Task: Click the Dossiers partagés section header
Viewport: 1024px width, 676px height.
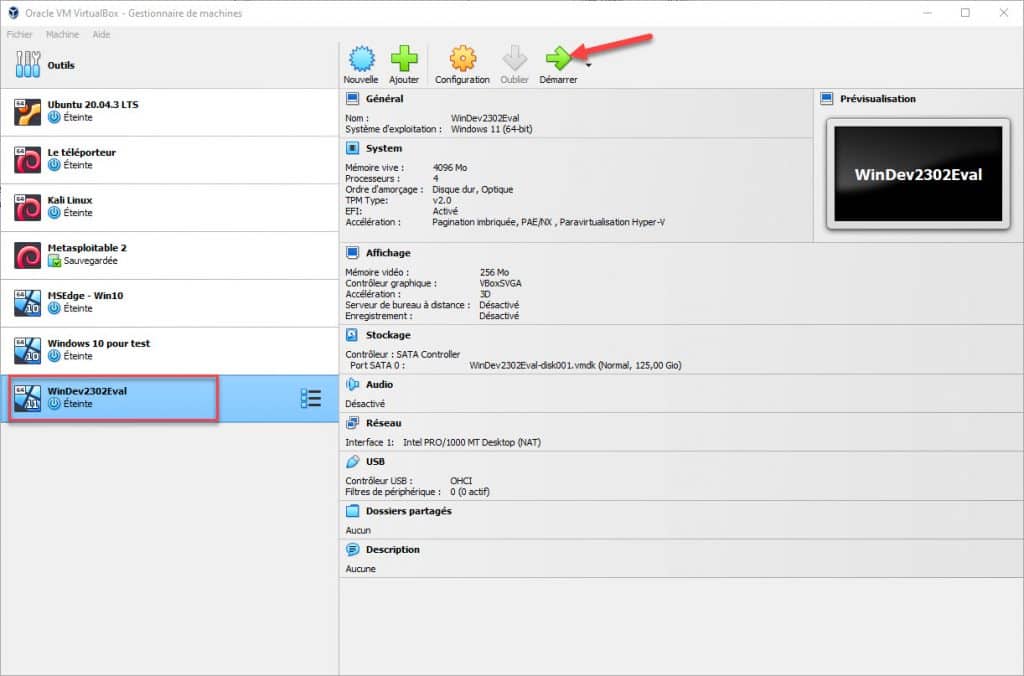Action: click(x=408, y=511)
